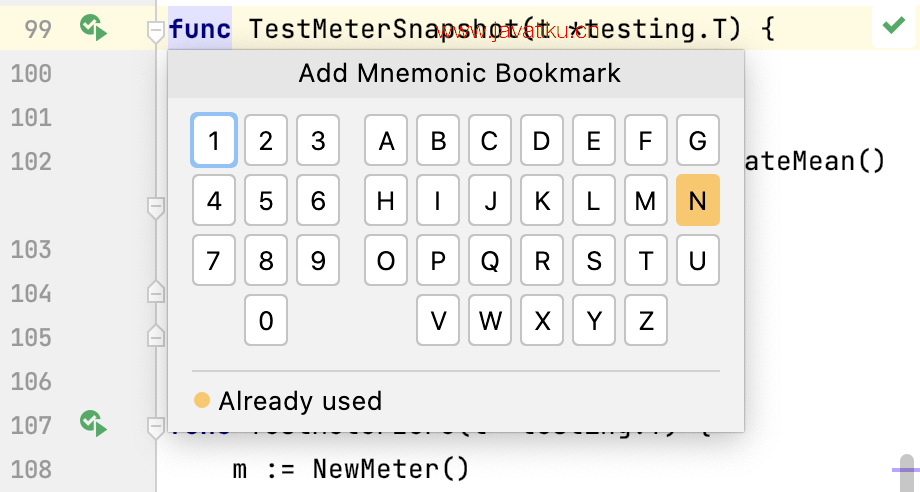920x492 pixels.
Task: Click NewMeter() call on line 108
Action: (391, 469)
